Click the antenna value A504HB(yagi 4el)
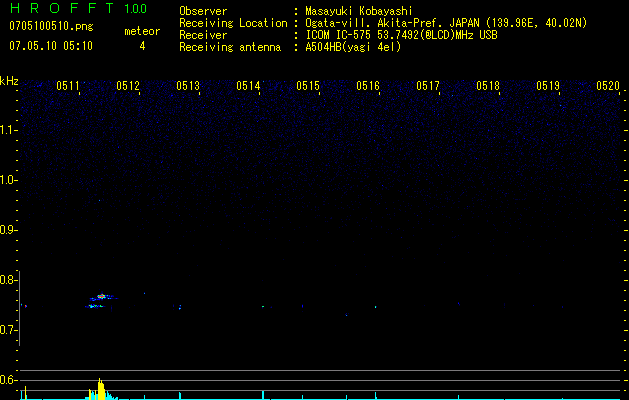This screenshot has height=400, width=629. pyautogui.click(x=353, y=47)
